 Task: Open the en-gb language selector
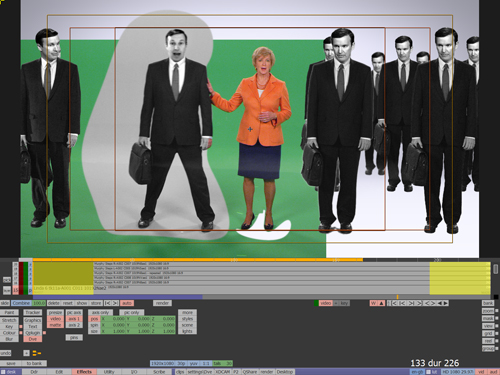pos(417,372)
